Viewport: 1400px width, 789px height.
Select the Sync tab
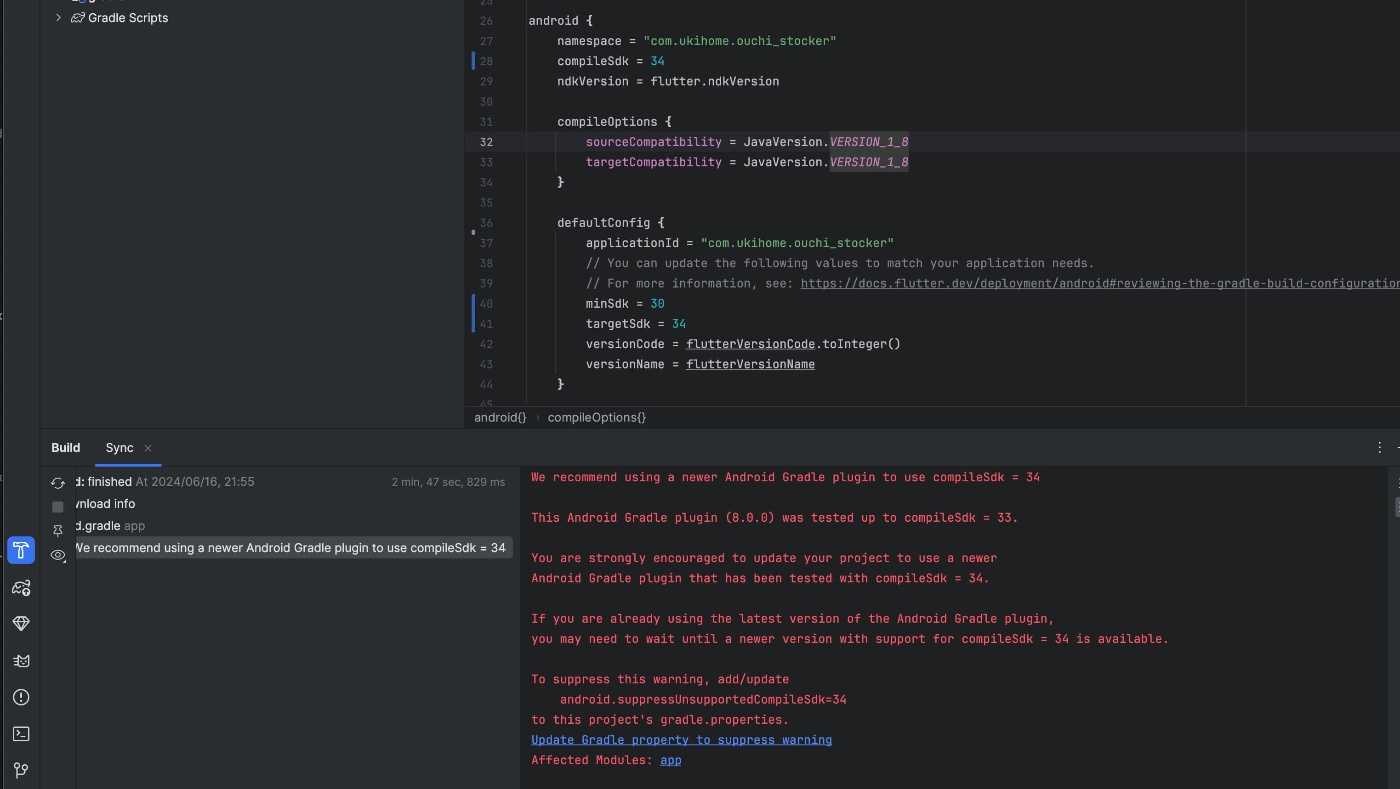118,448
